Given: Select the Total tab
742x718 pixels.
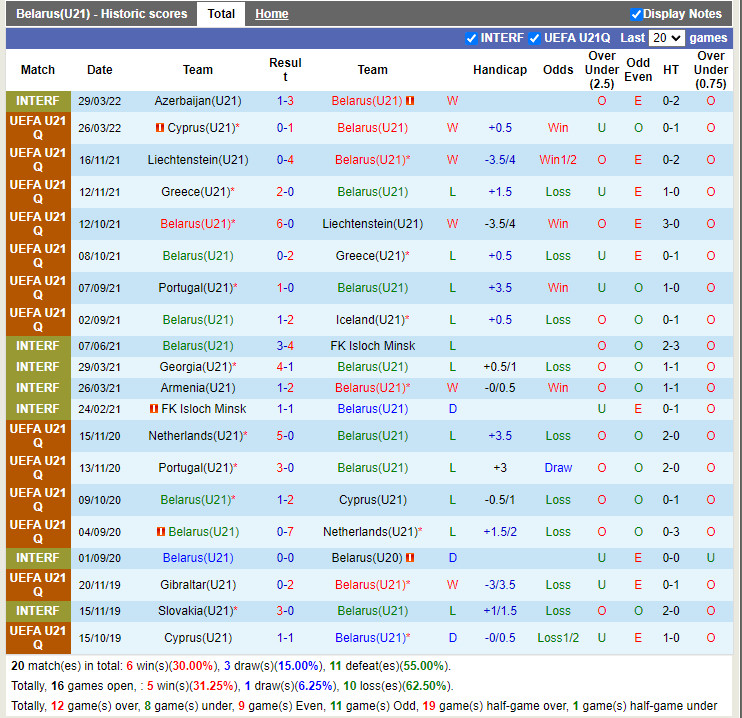Looking at the screenshot, I should (x=221, y=14).
